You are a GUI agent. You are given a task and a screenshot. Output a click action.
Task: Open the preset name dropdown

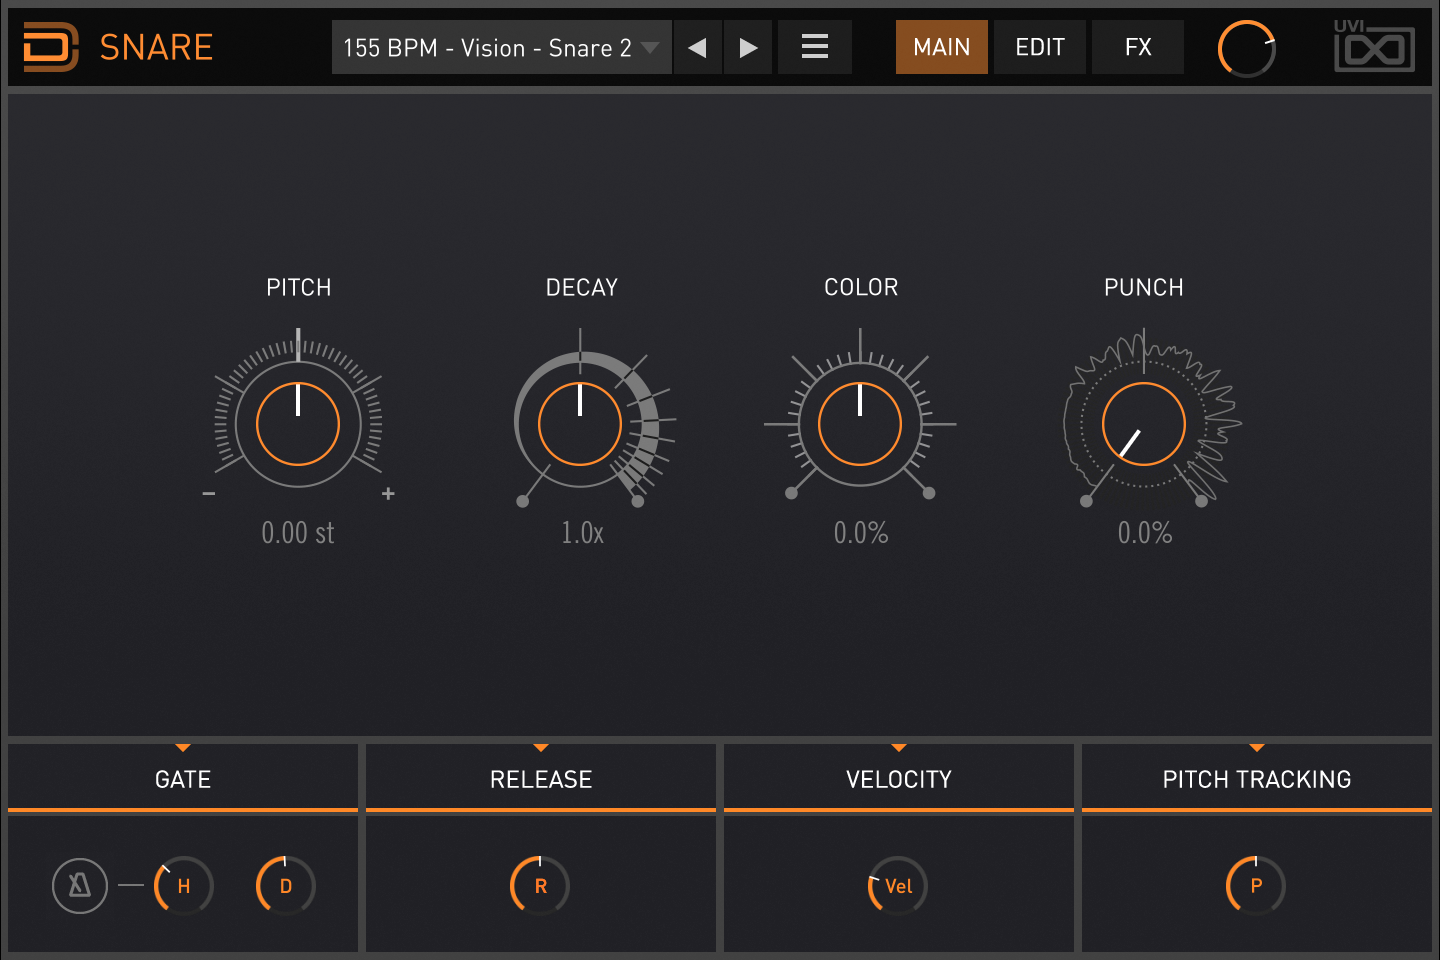point(502,47)
